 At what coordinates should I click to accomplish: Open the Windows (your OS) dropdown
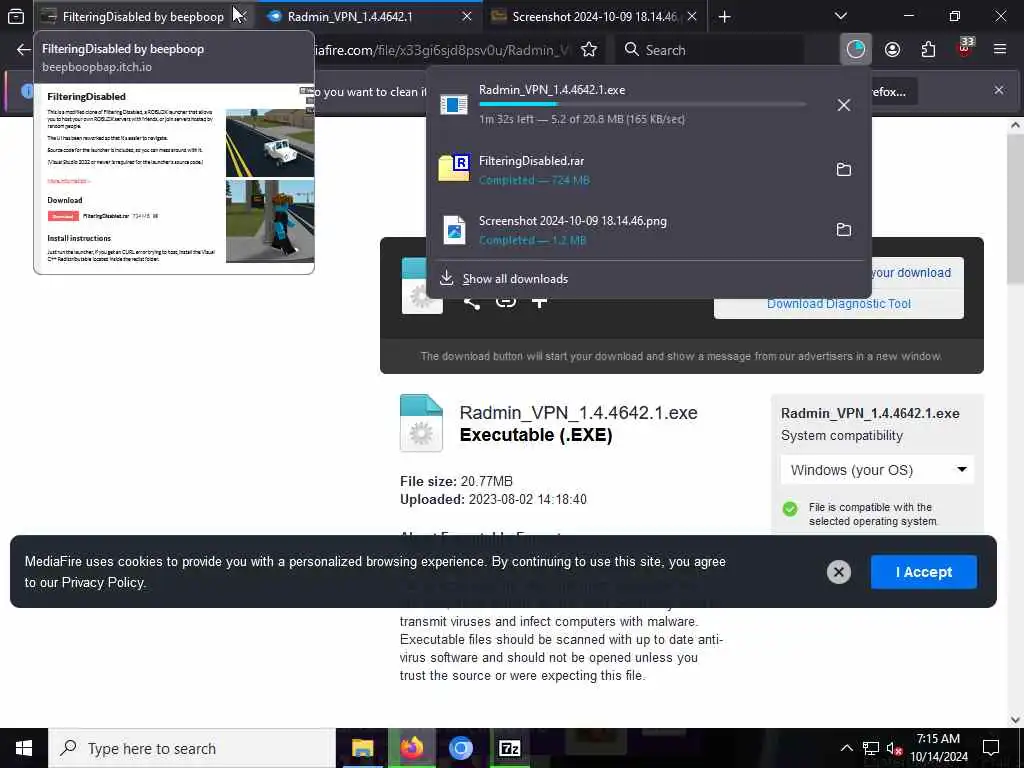point(877,470)
